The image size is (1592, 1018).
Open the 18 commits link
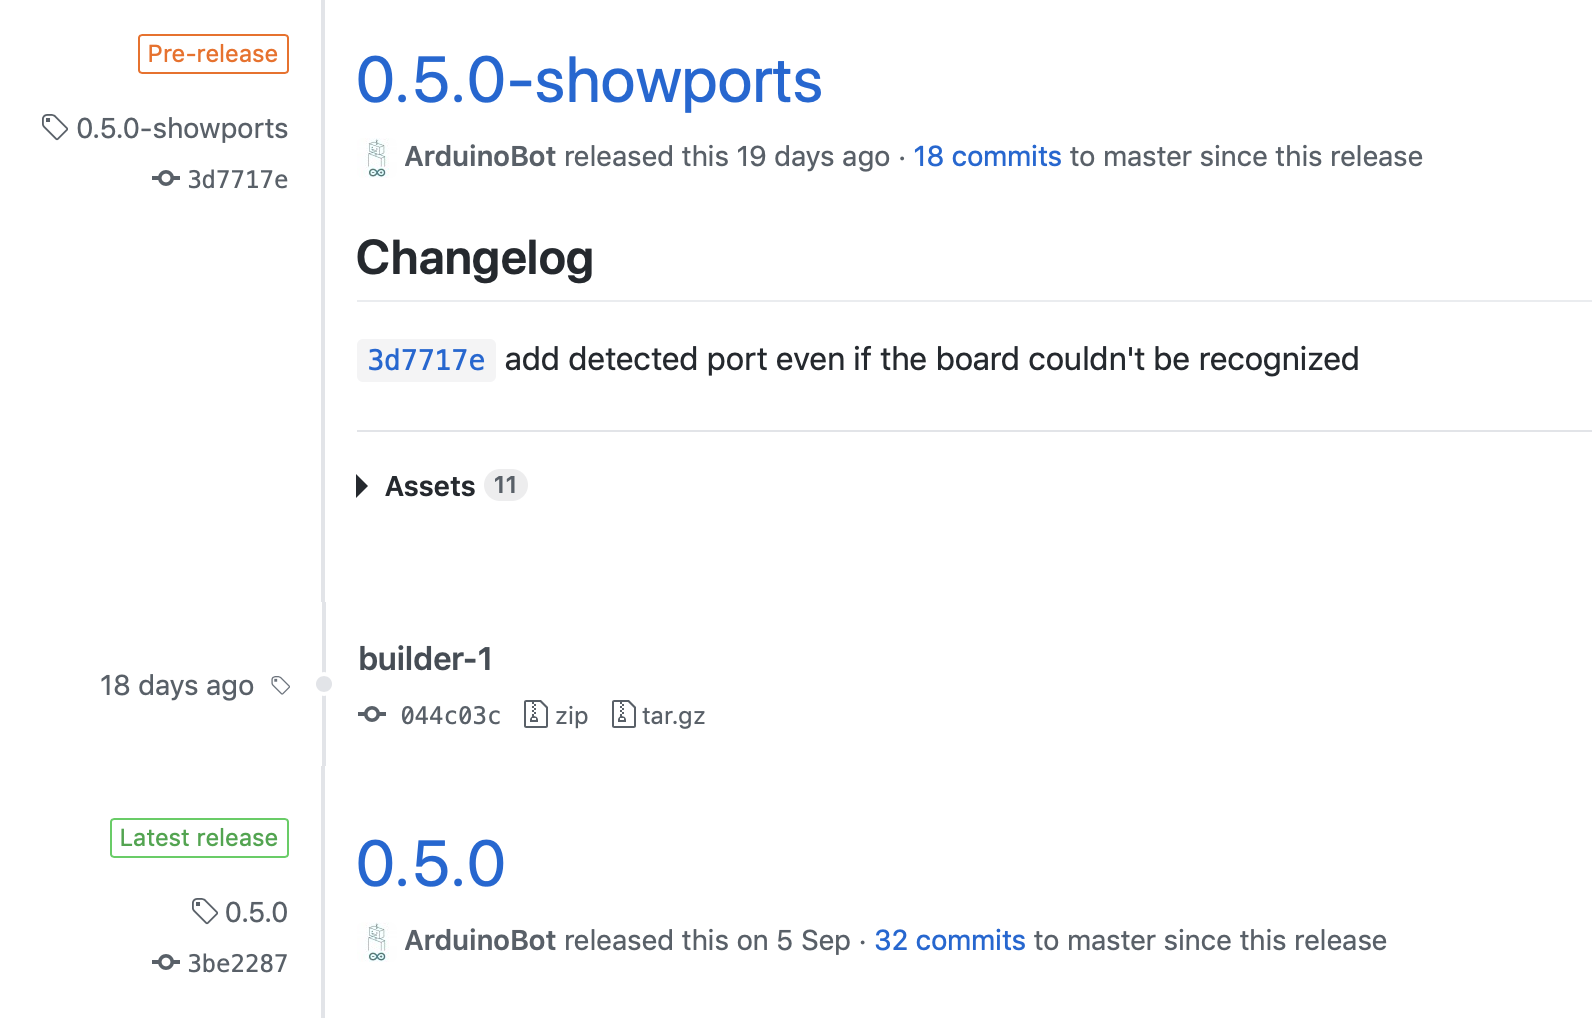(x=987, y=156)
